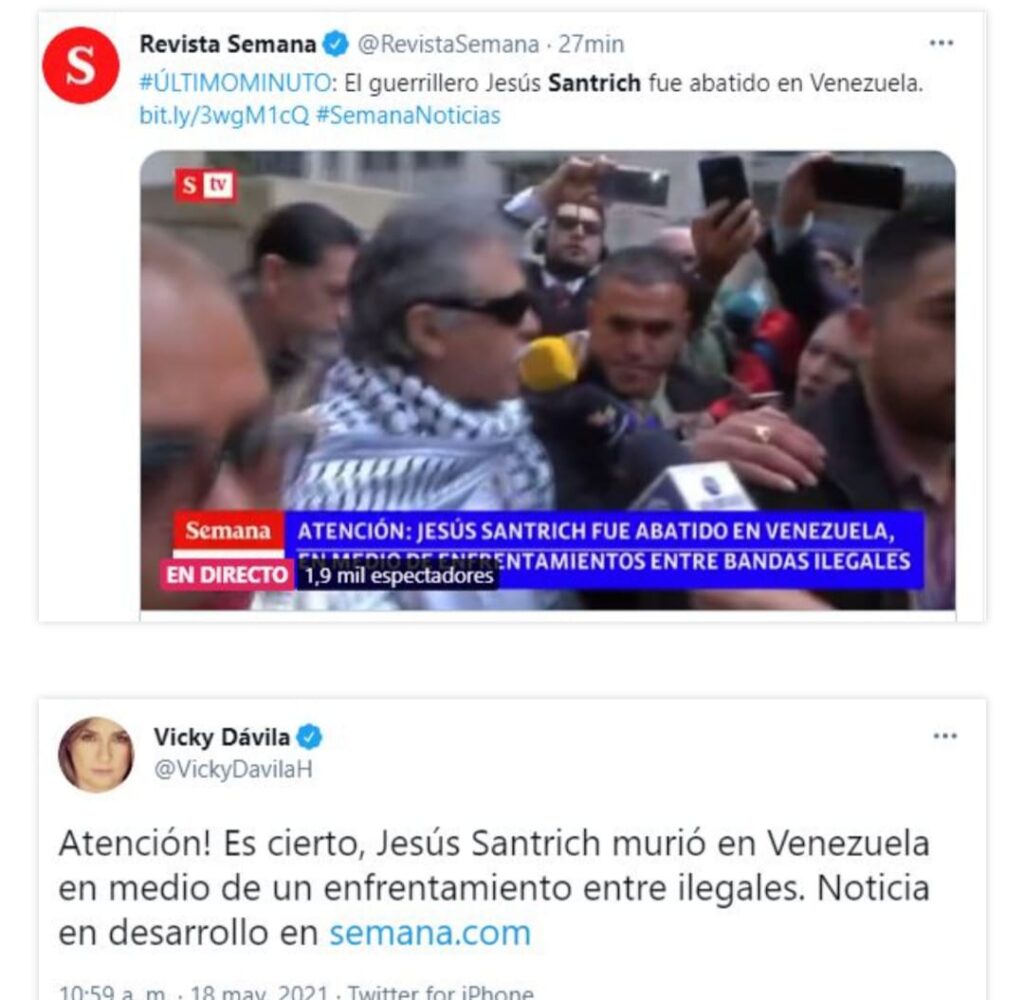Click Vicky Dávila verified badge
The image size is (1024, 1000).
click(x=310, y=737)
